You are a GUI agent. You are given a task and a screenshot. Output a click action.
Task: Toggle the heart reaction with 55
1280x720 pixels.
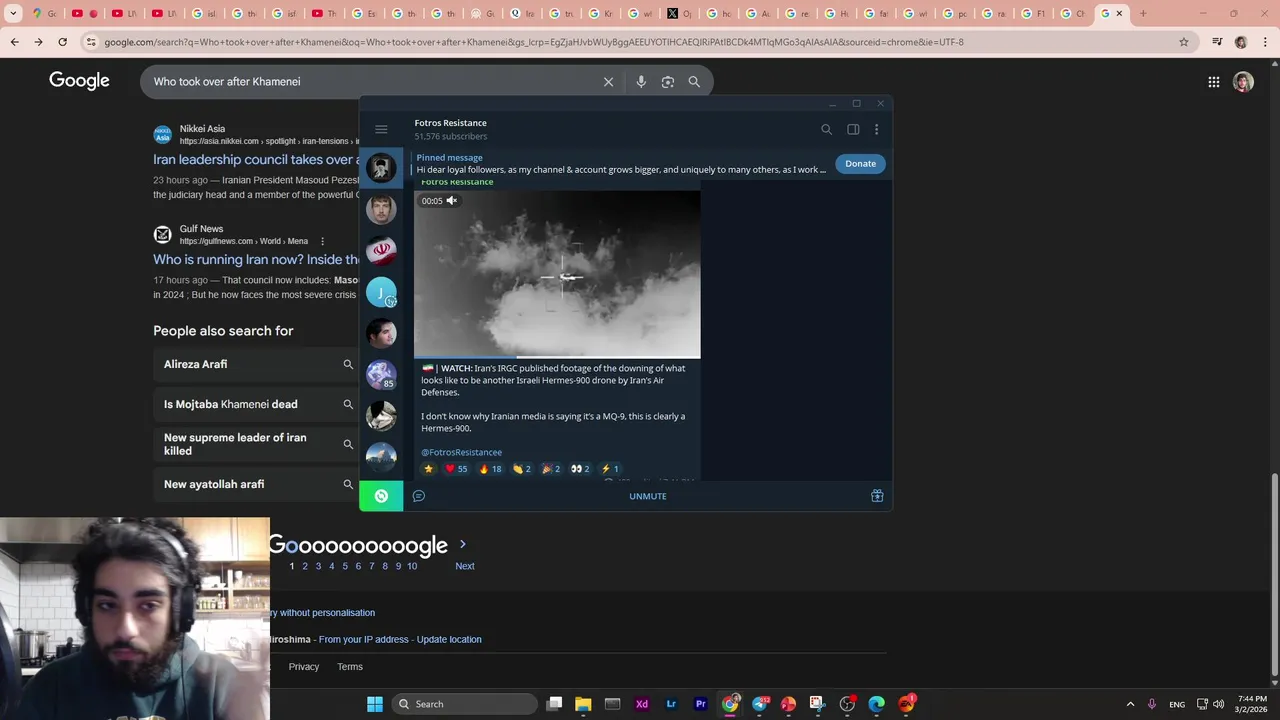[x=456, y=468]
